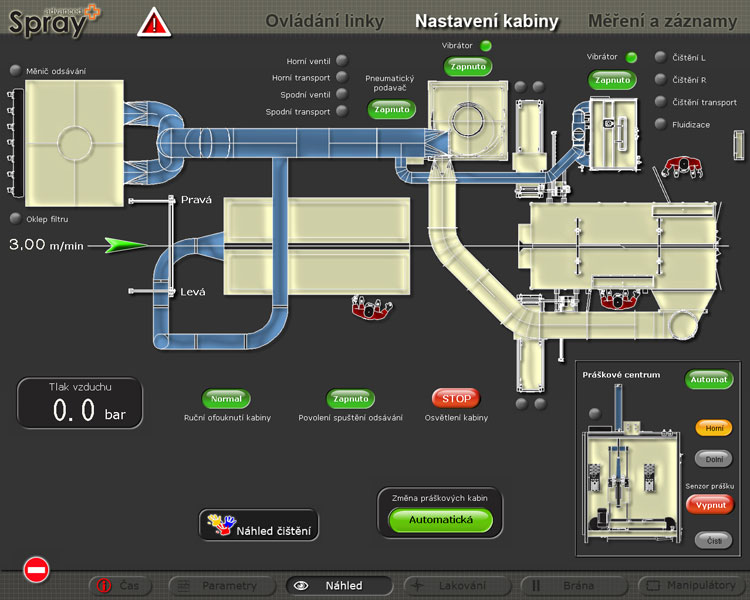
Task: Switch to the Ovládání linky tab
Action: point(324,21)
